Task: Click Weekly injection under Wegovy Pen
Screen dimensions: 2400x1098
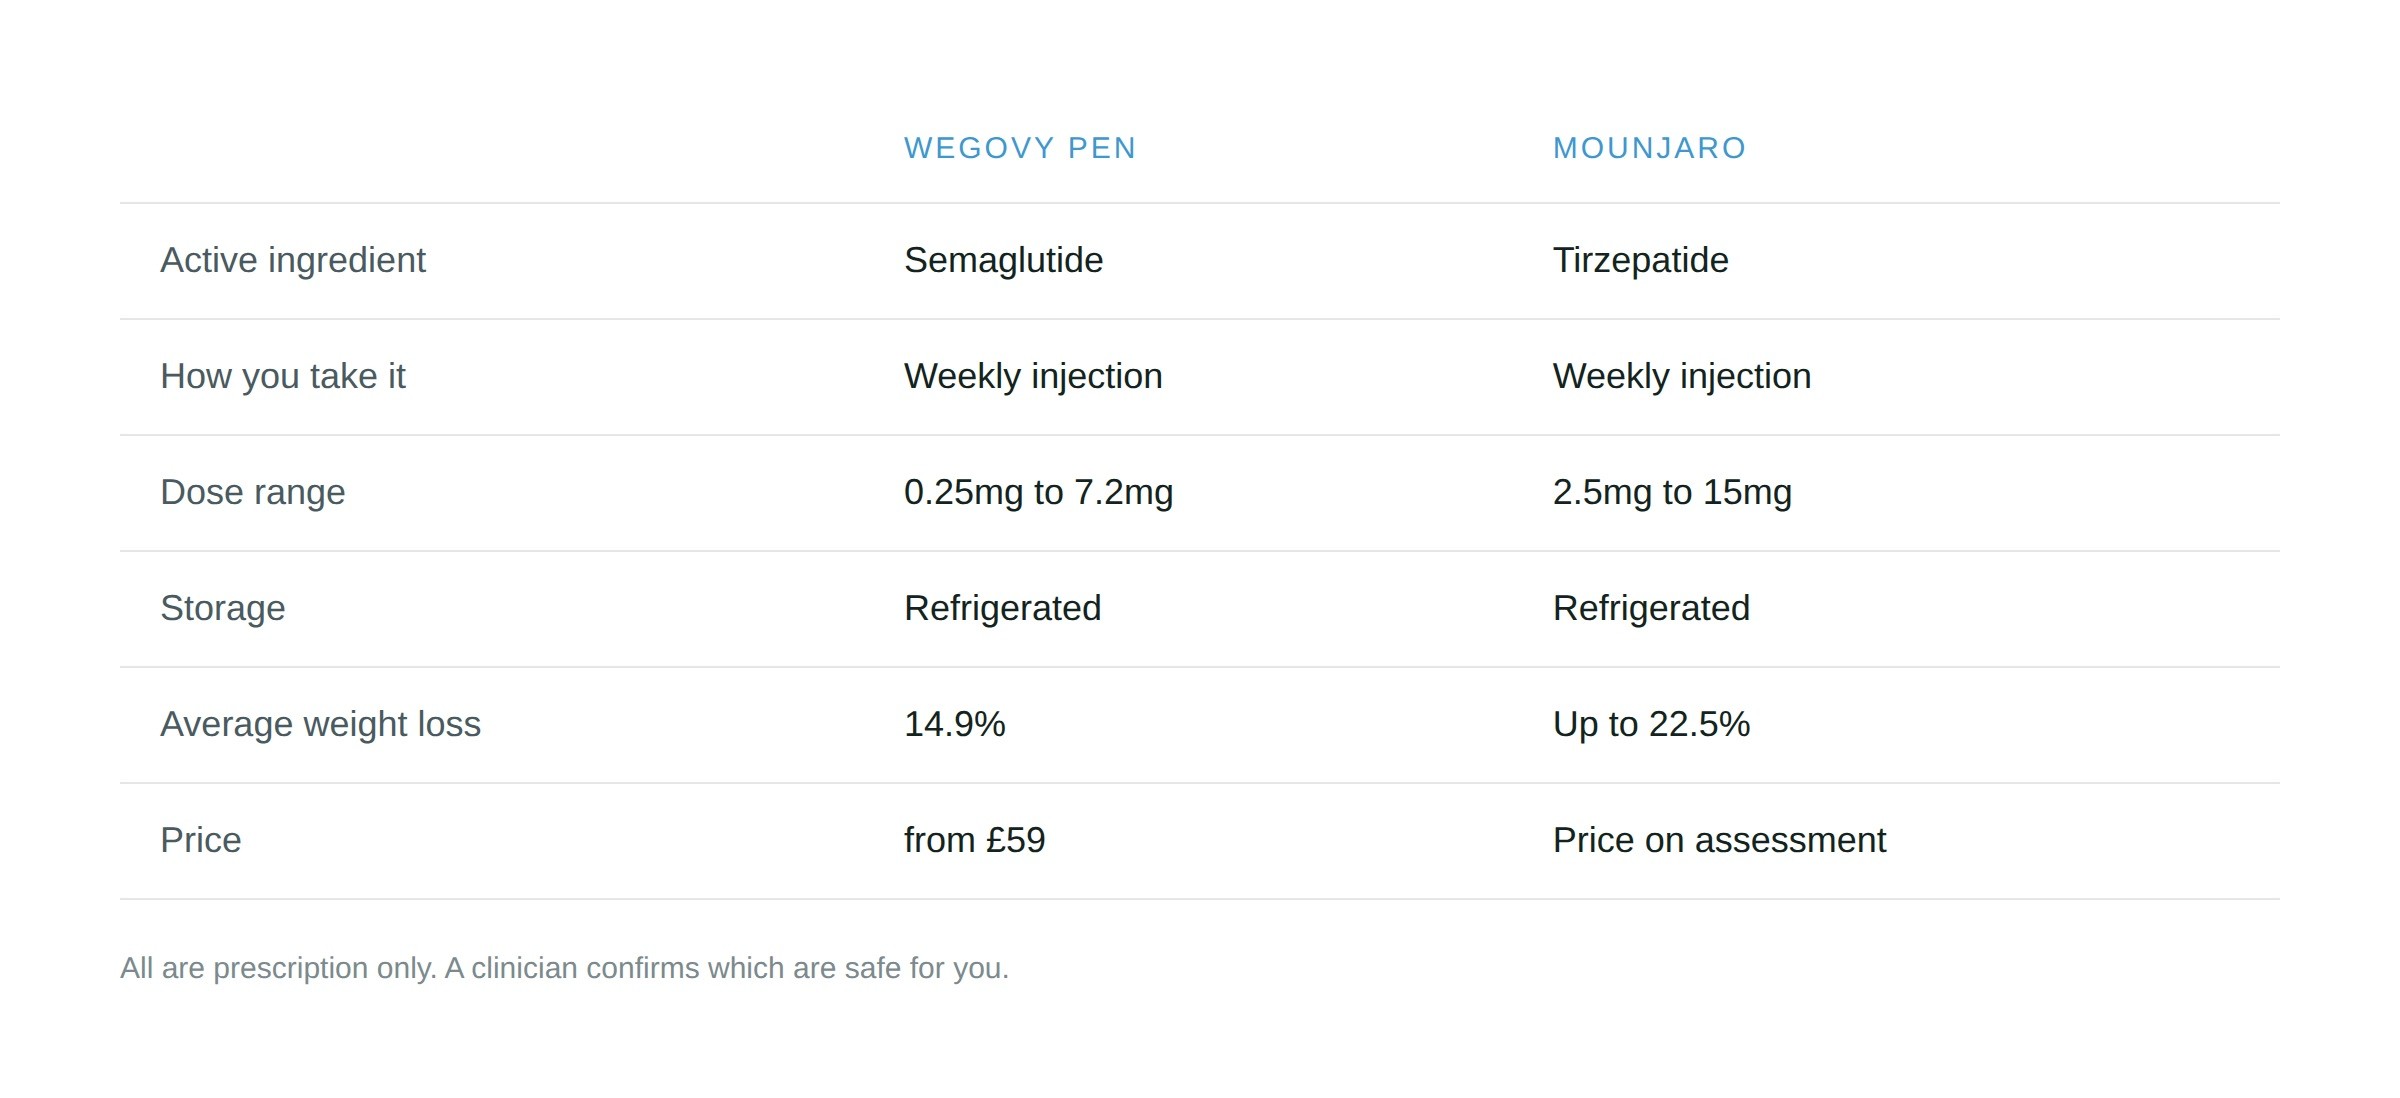Action: pyautogui.click(x=1033, y=377)
